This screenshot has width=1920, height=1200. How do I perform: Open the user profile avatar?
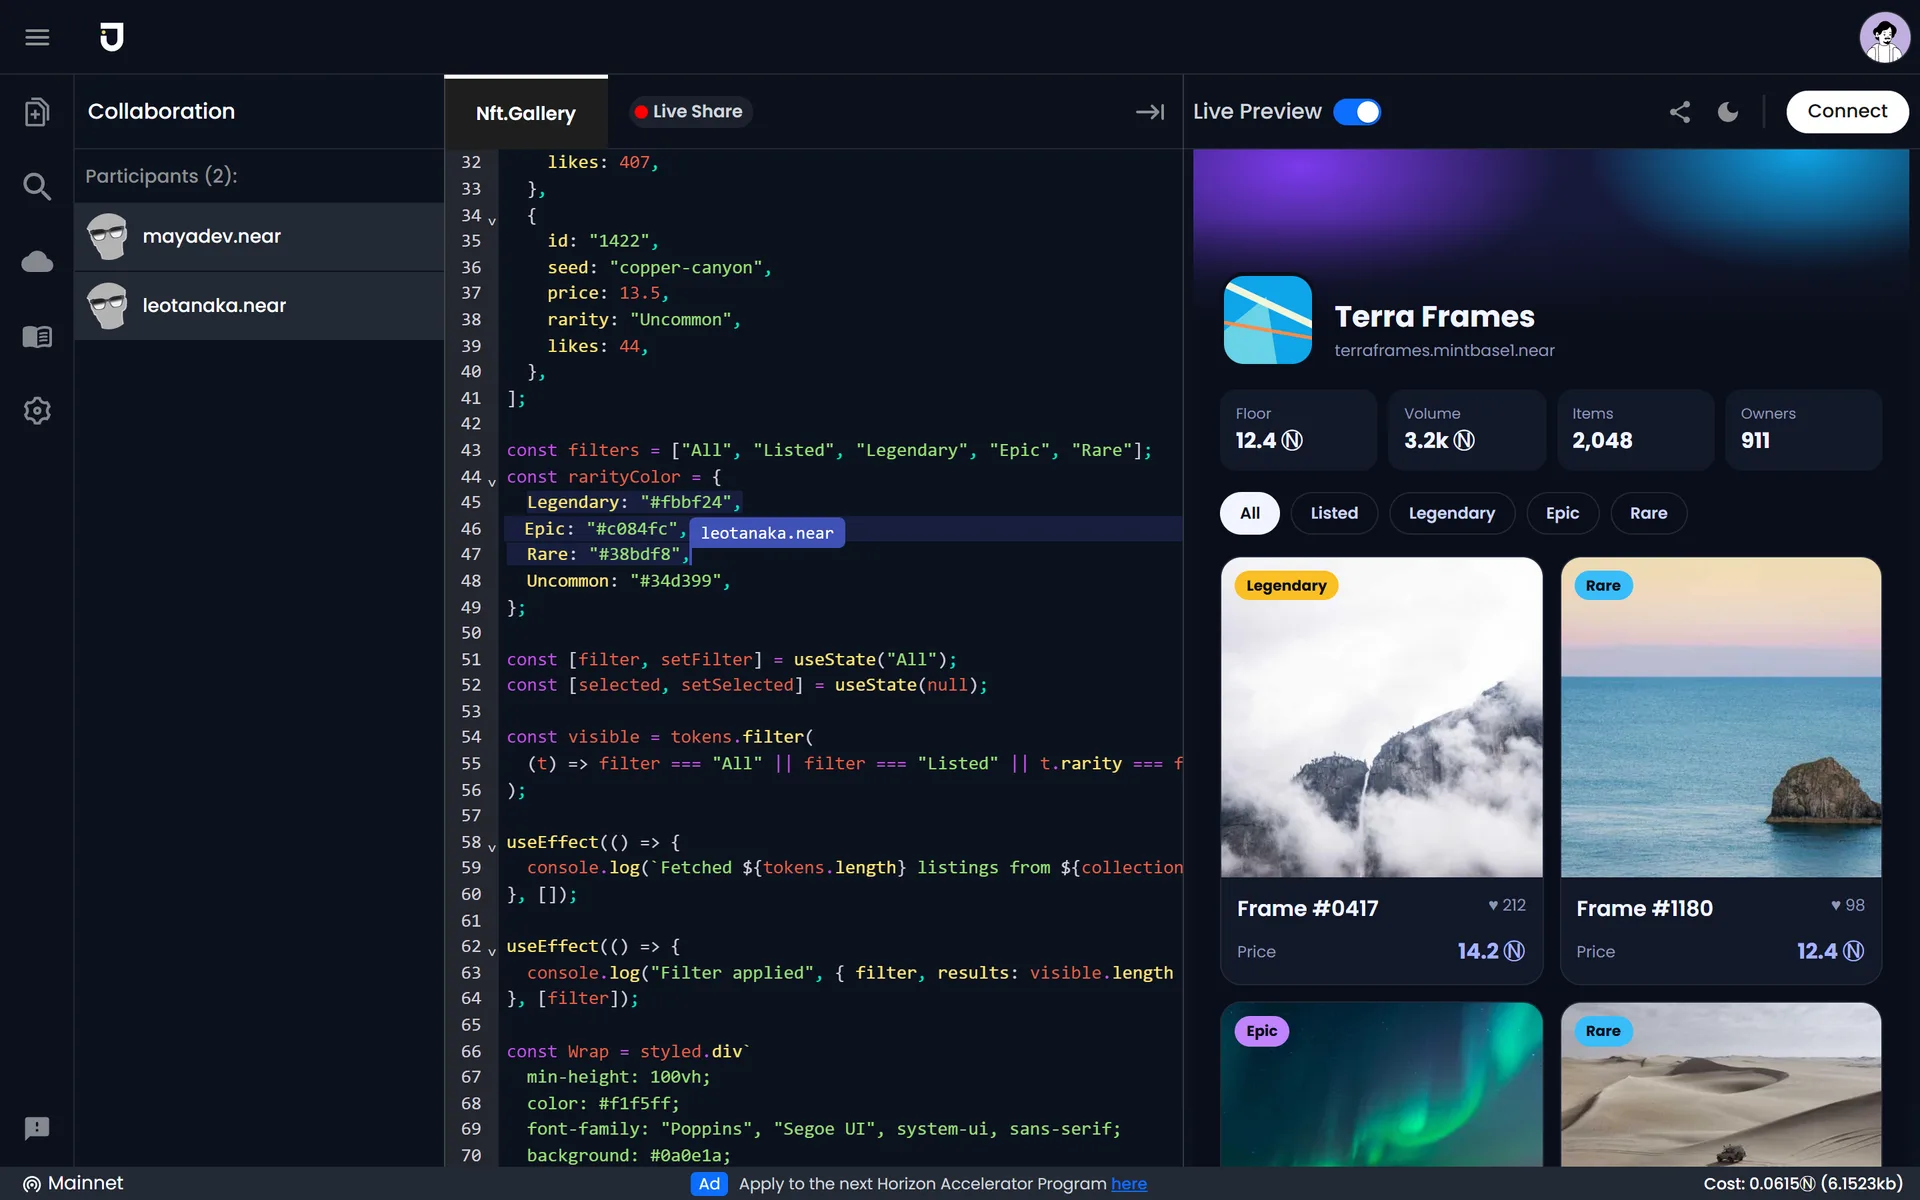pos(1884,37)
